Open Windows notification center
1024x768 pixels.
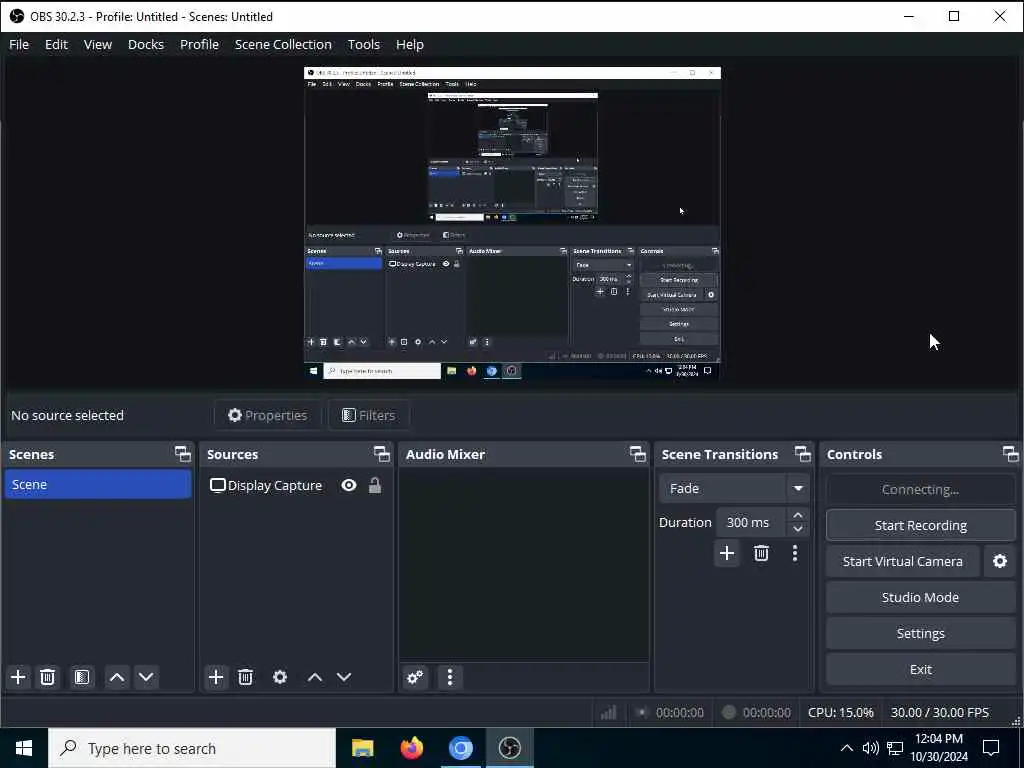991,748
